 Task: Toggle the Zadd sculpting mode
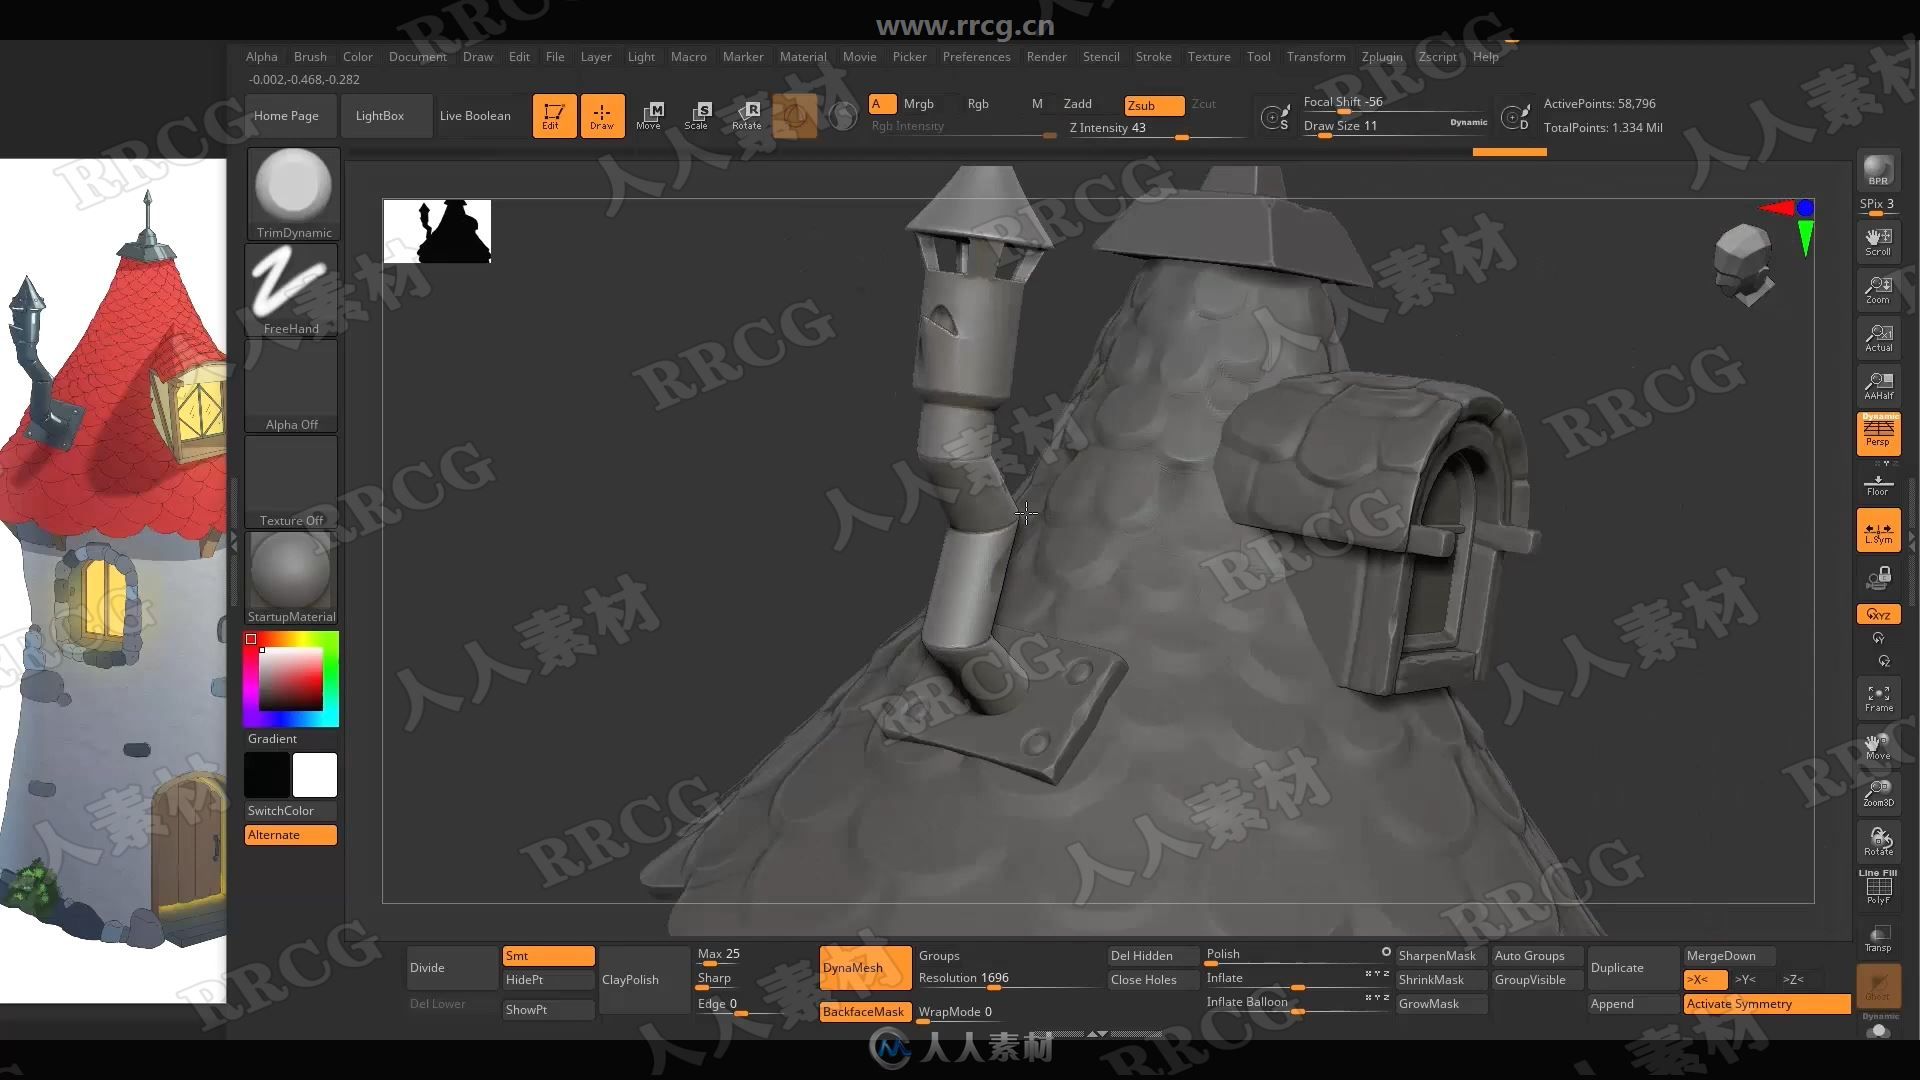[x=1080, y=104]
